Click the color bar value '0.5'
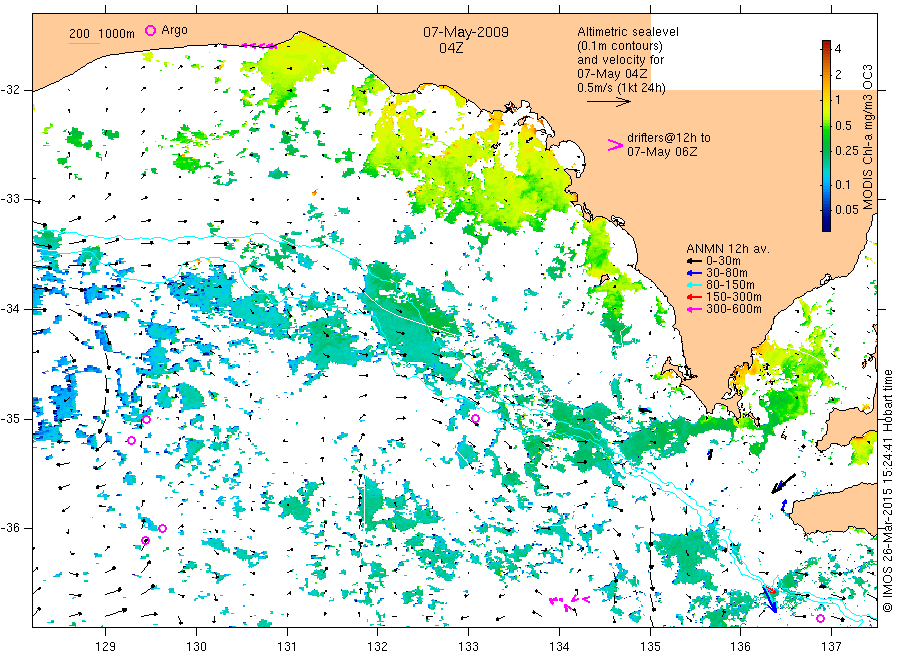The height and width of the screenshot is (660, 900). 843,126
